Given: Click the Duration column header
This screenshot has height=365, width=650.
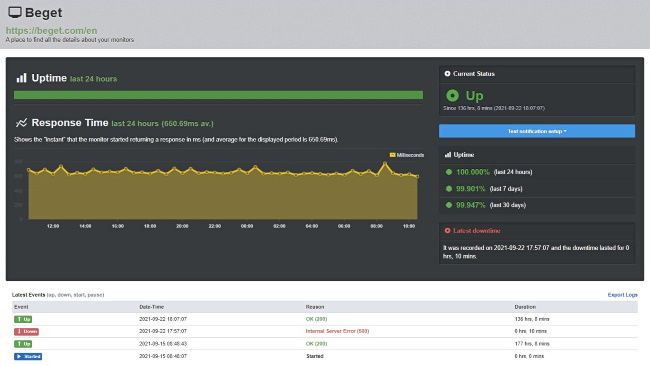Looking at the screenshot, I should [x=525, y=307].
